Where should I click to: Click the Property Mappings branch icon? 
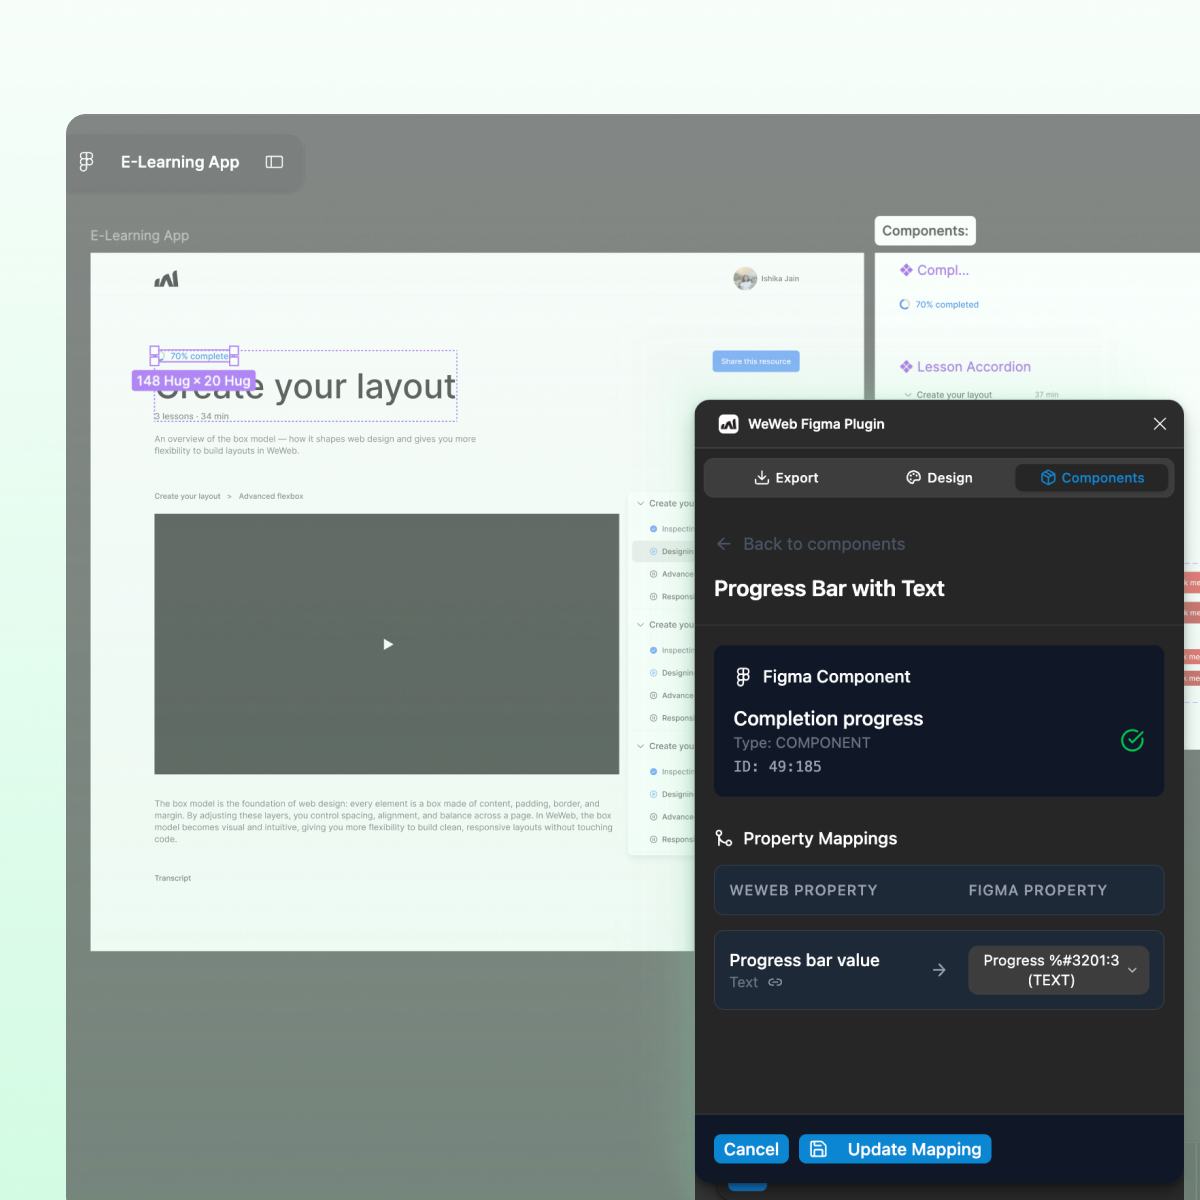[724, 838]
